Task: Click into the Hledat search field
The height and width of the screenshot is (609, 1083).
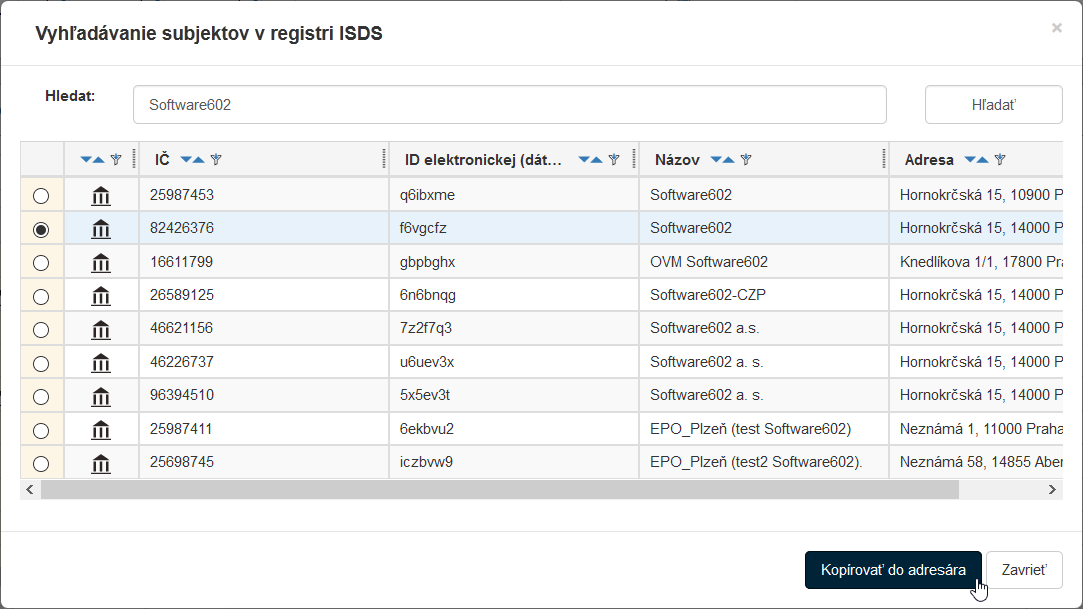Action: click(509, 104)
